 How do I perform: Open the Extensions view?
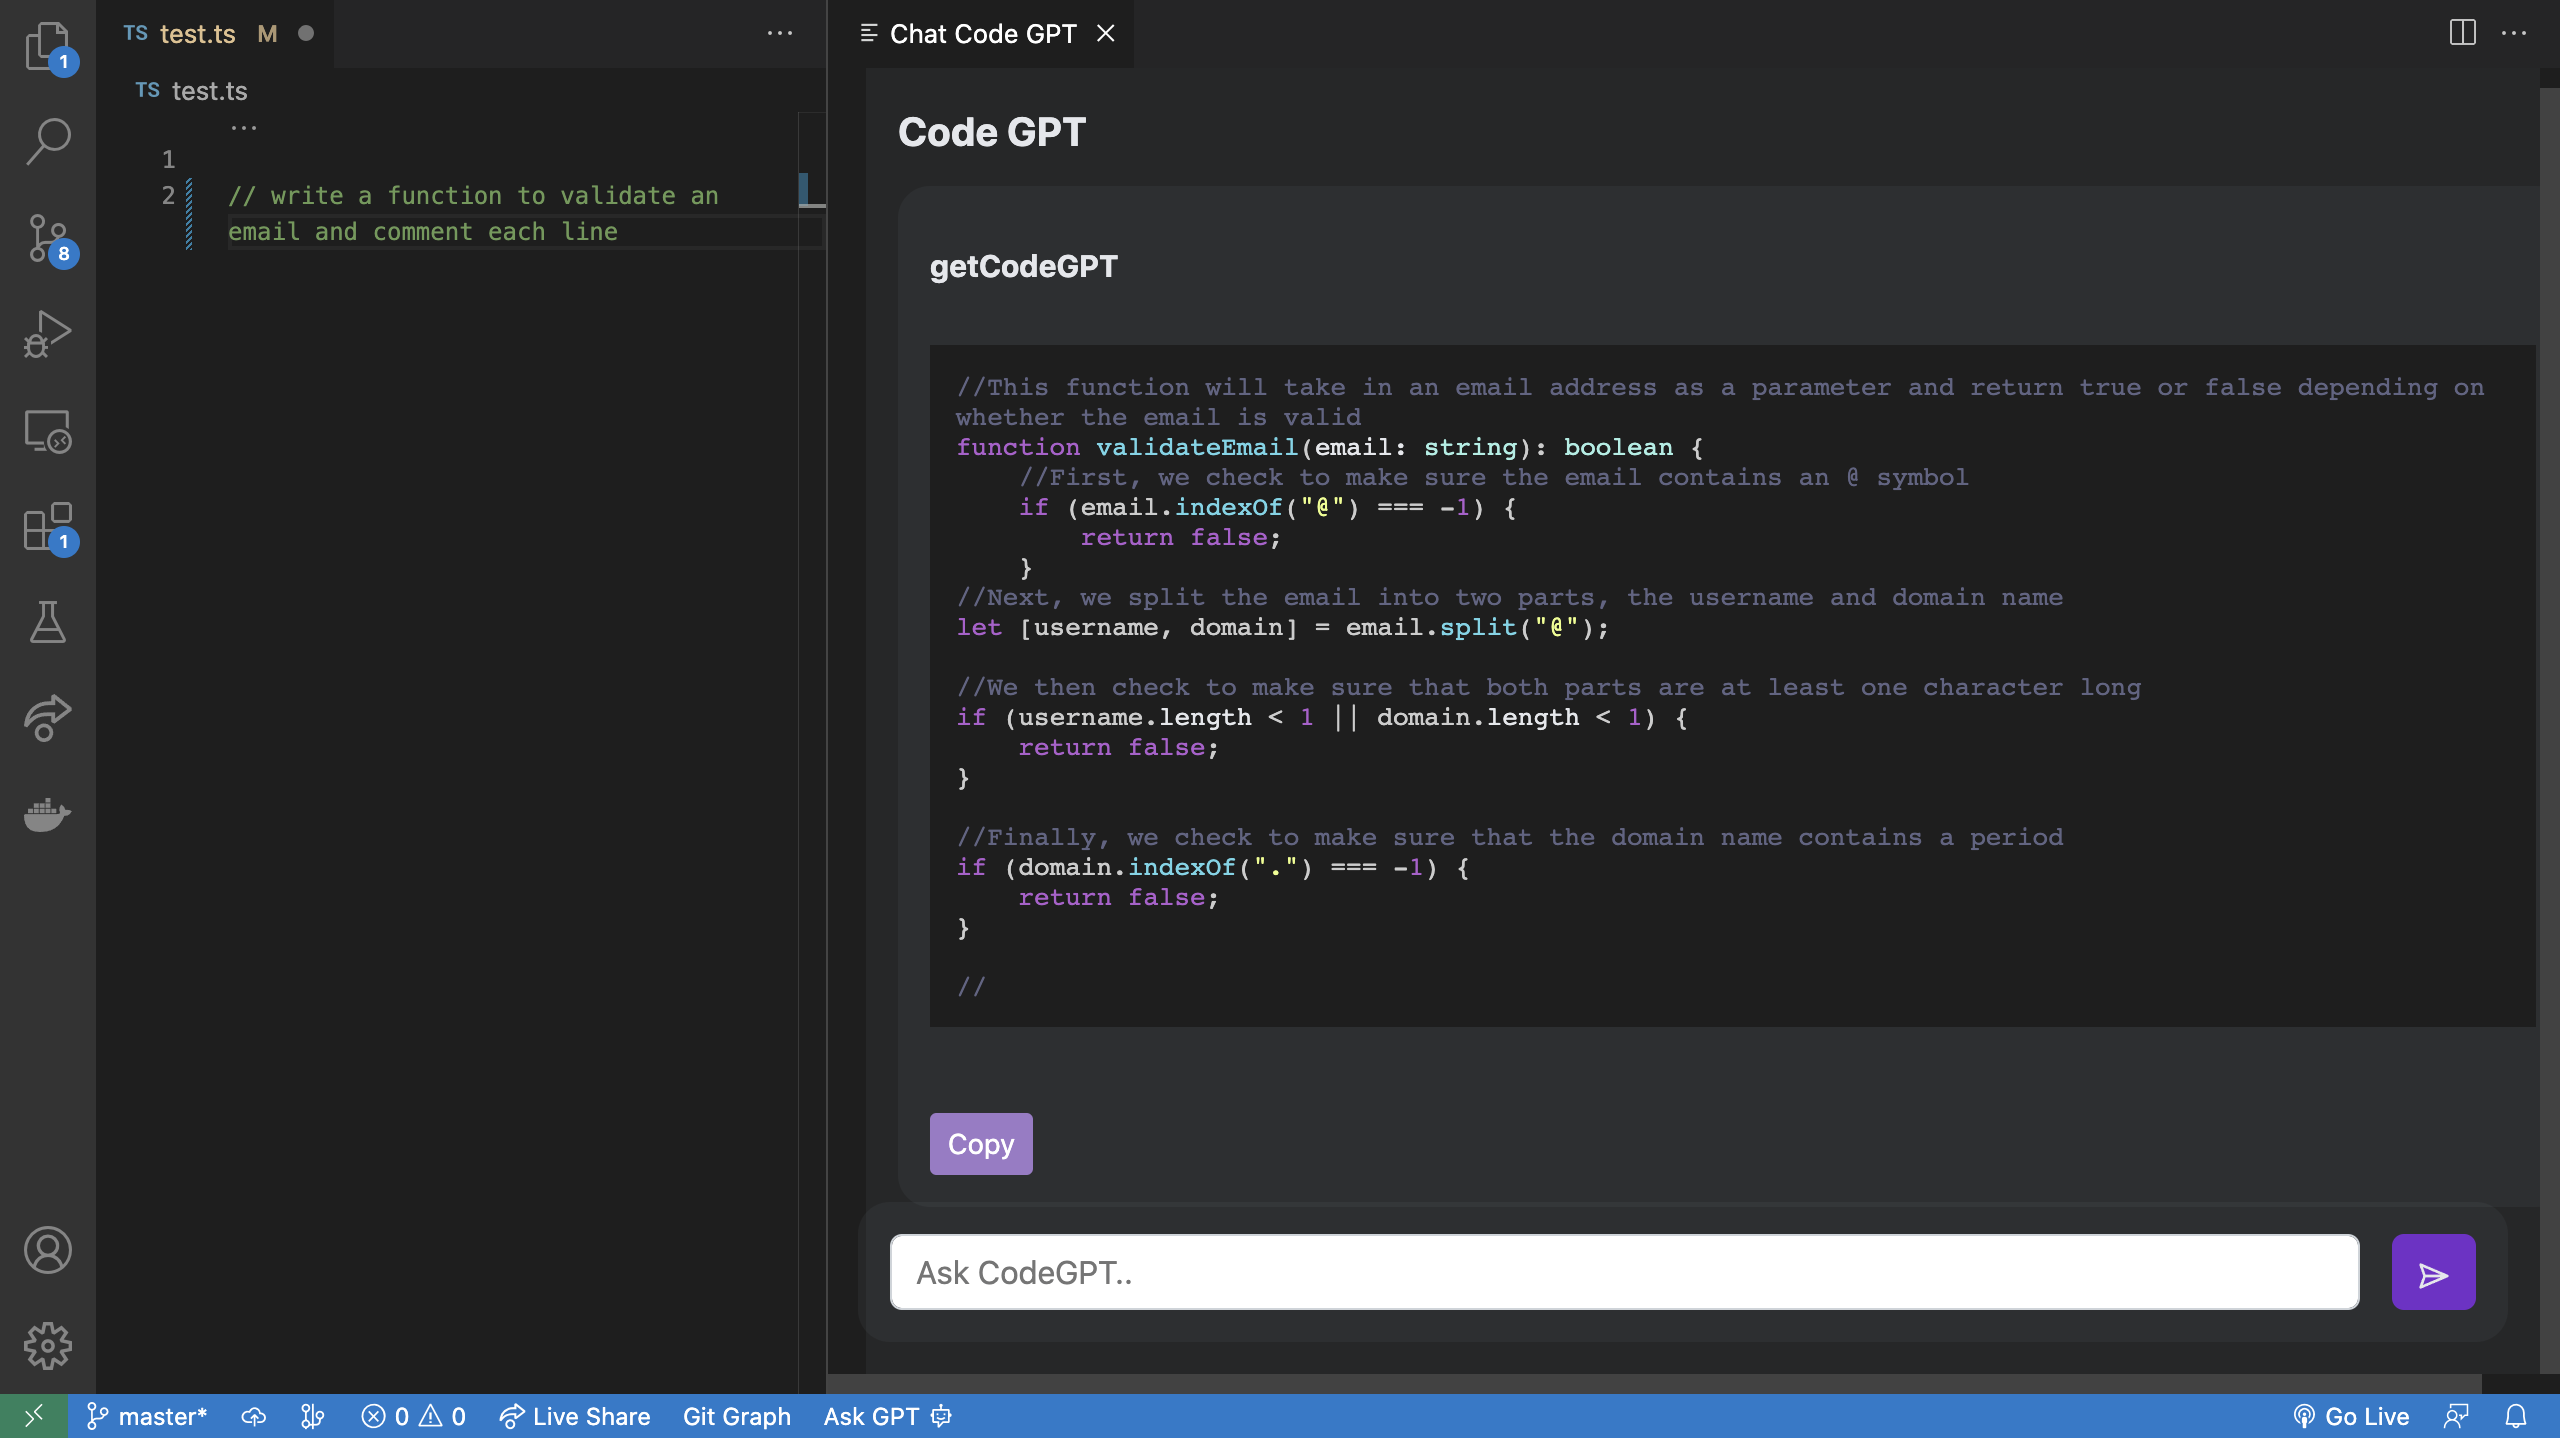47,526
